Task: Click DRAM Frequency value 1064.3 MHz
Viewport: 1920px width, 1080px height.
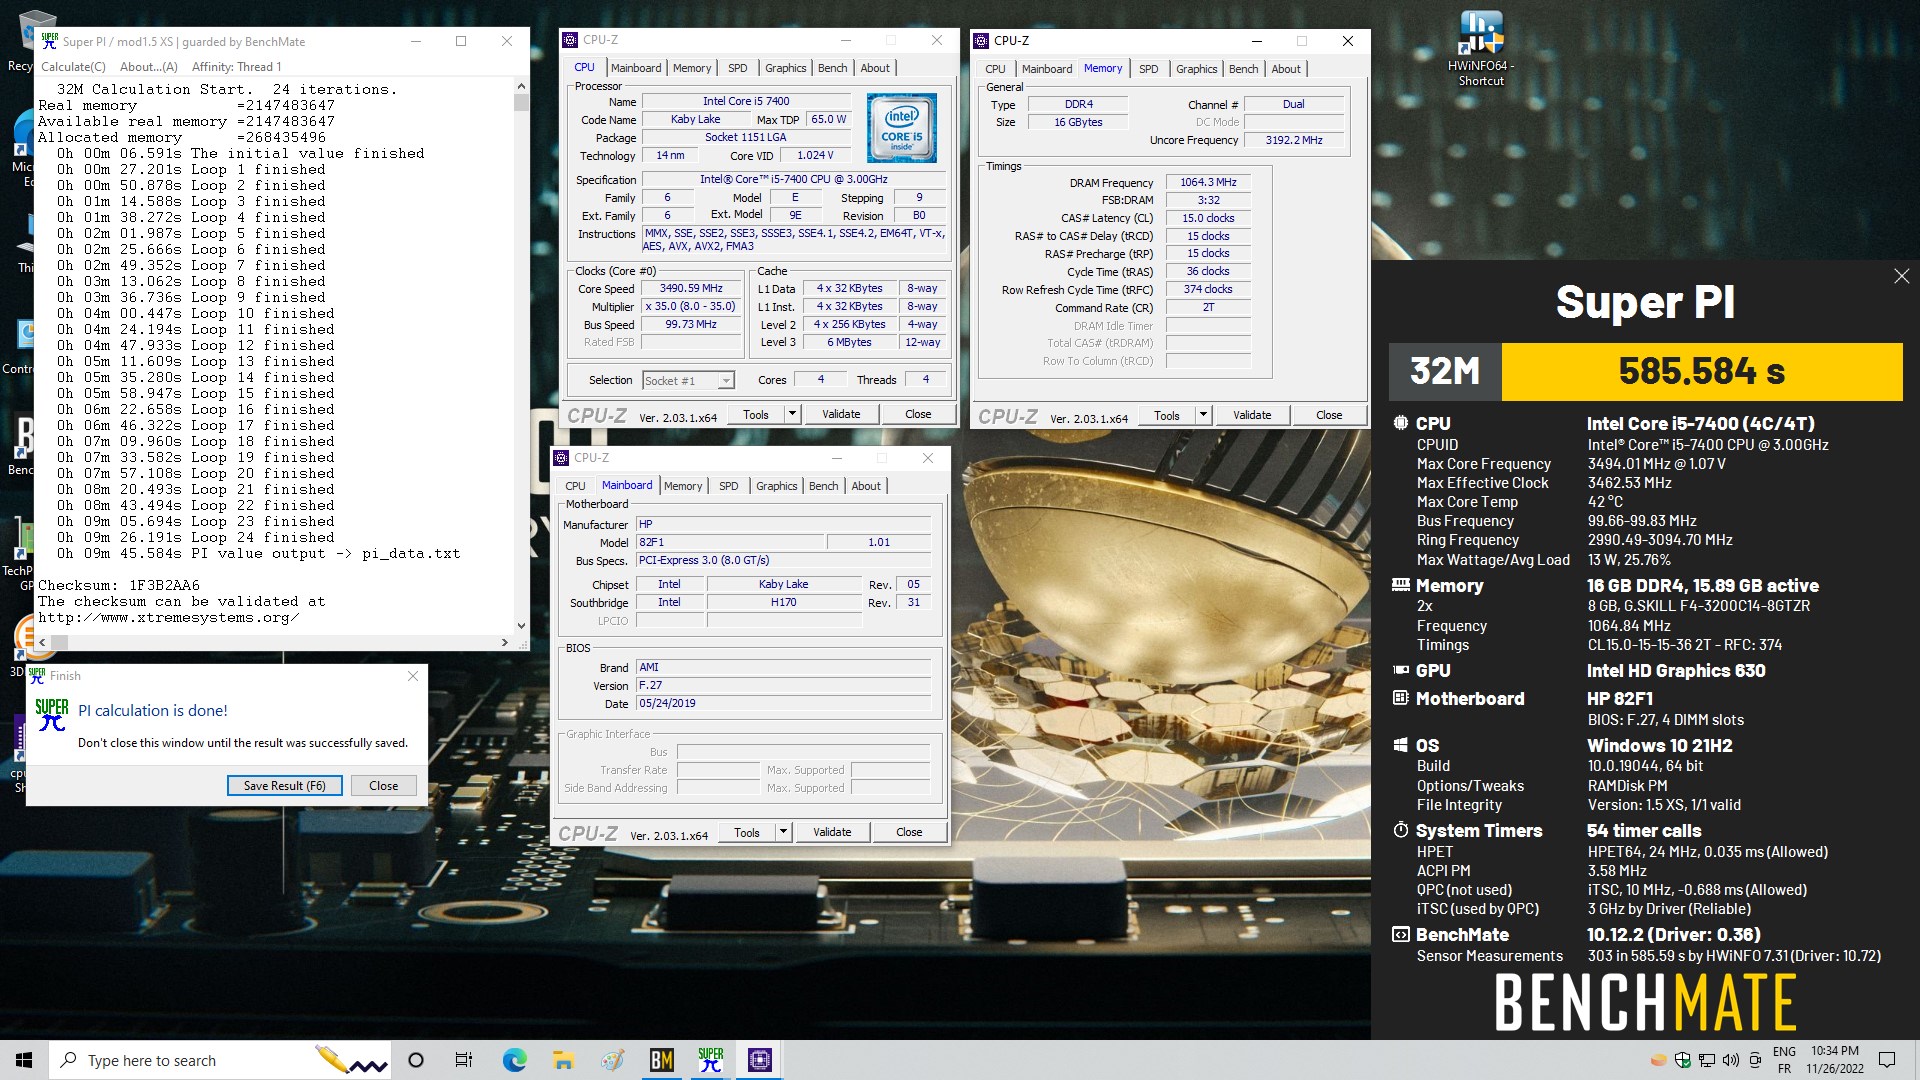Action: [1208, 183]
